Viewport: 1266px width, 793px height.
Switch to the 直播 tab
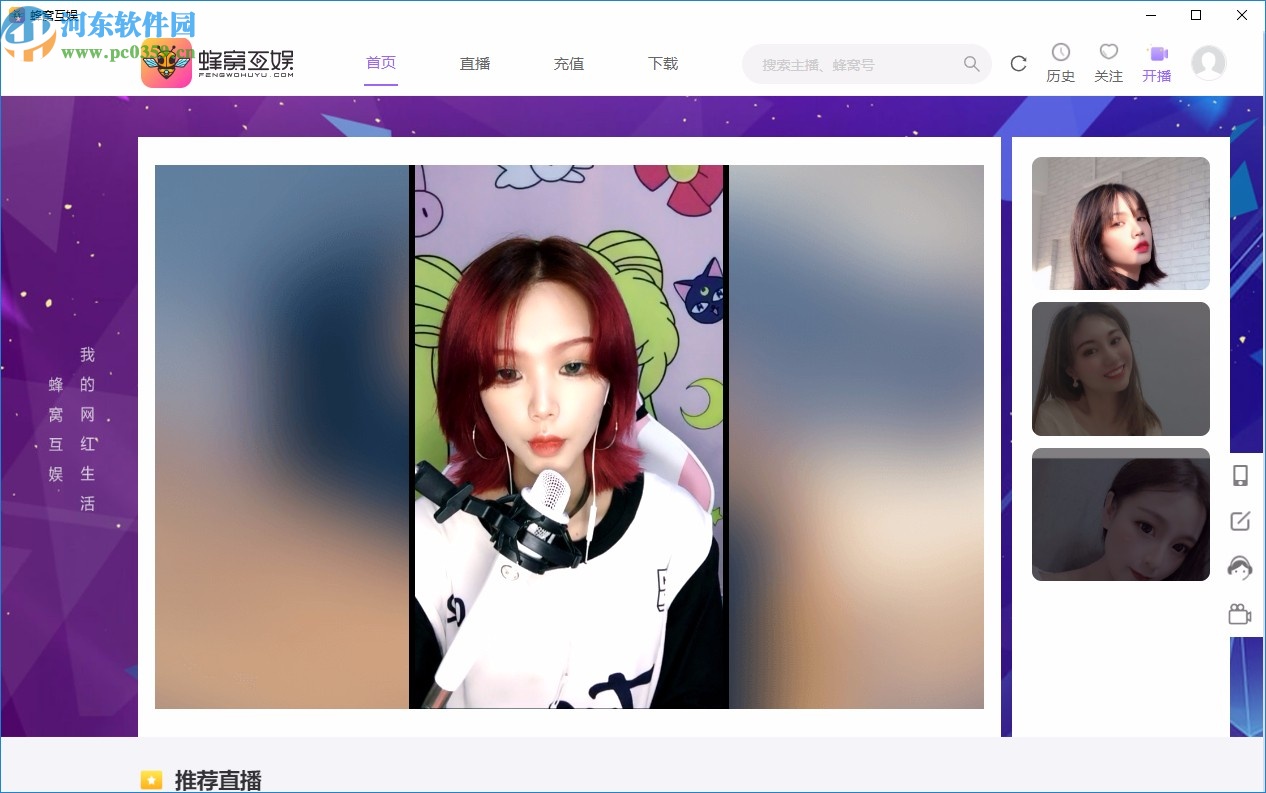pos(474,62)
